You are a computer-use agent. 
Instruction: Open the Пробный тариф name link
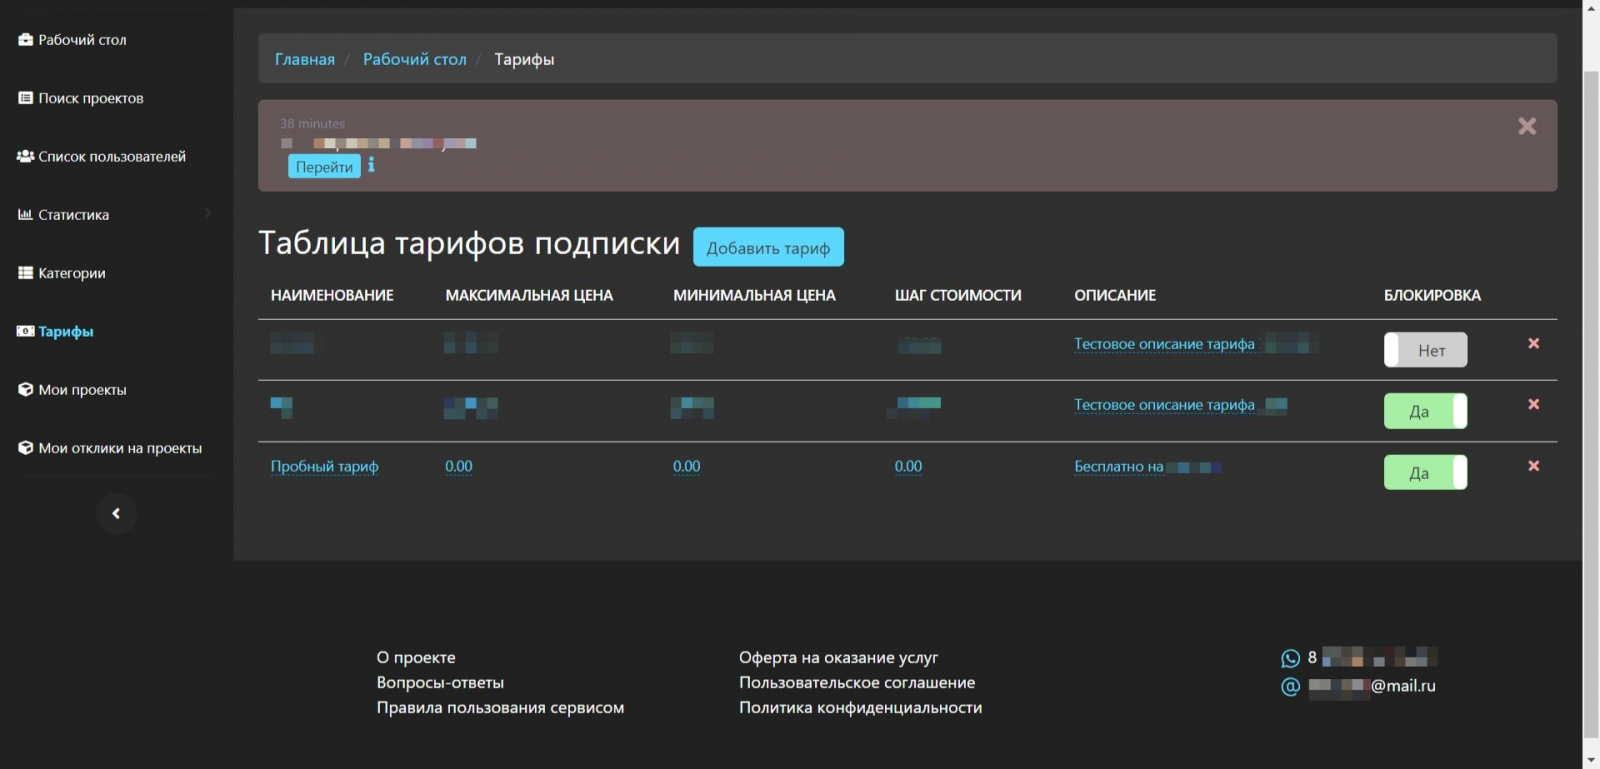tap(324, 467)
